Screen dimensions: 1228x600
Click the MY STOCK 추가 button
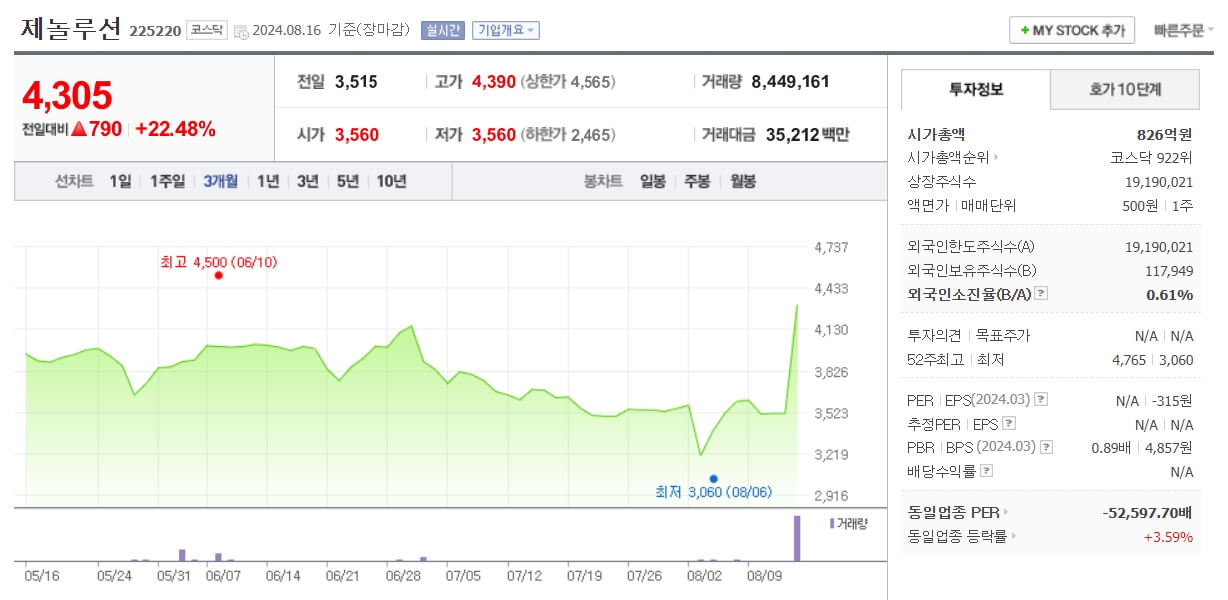[x=1071, y=30]
